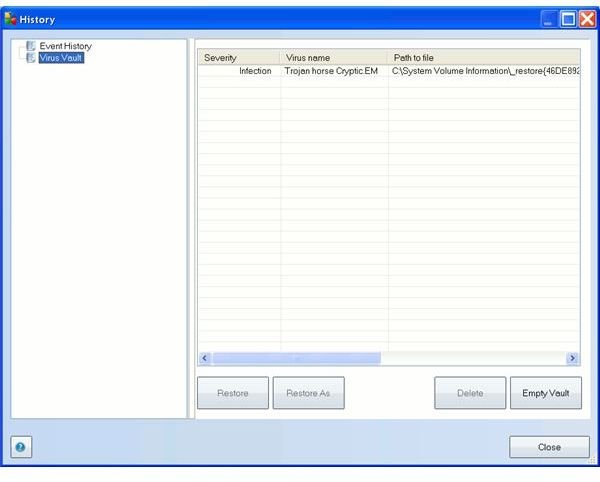The height and width of the screenshot is (482, 600).
Task: Click the Close button at bottom
Action: click(x=549, y=447)
